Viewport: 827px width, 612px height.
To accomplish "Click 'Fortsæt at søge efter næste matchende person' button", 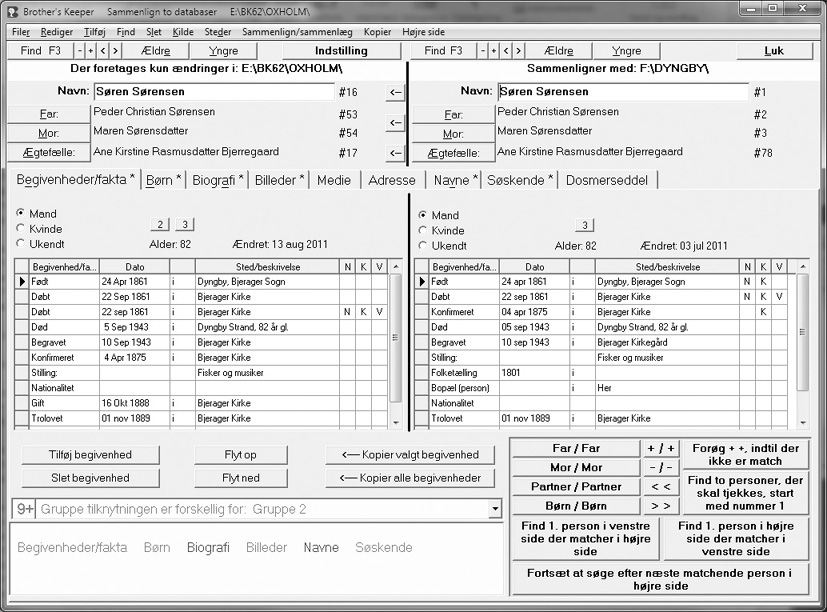I will (x=659, y=579).
